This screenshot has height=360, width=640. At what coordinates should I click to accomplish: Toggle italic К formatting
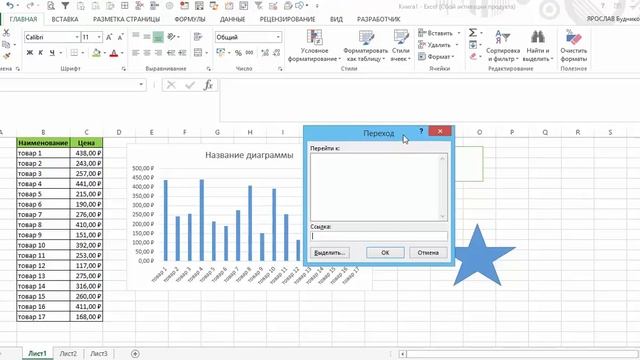40,53
